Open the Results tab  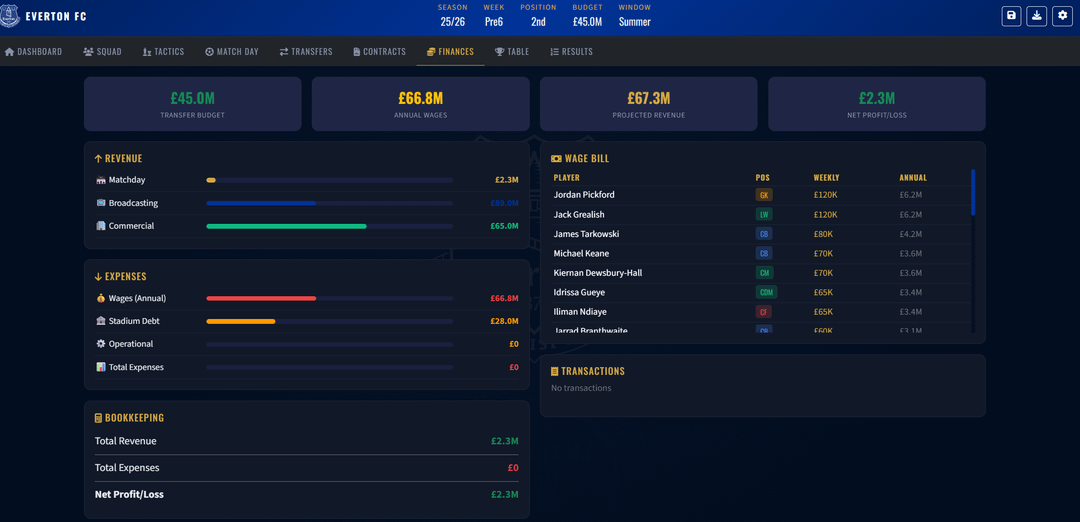point(571,52)
